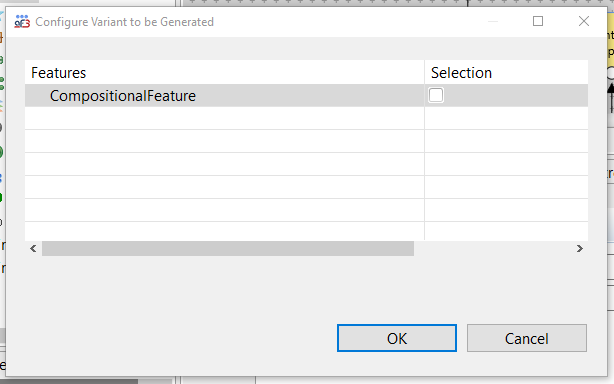Click the greyed-out minimize button in title bar
This screenshot has height=384, width=614.
493,21
